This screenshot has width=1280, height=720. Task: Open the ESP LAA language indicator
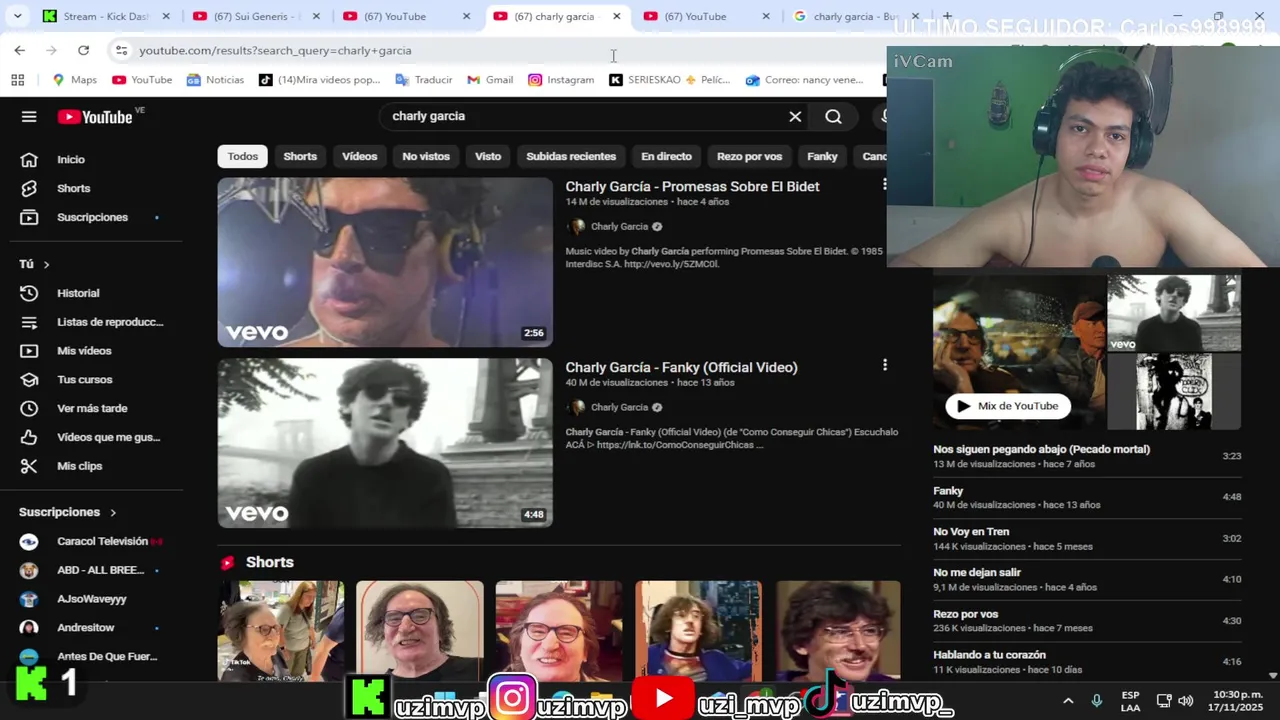pyautogui.click(x=1130, y=701)
